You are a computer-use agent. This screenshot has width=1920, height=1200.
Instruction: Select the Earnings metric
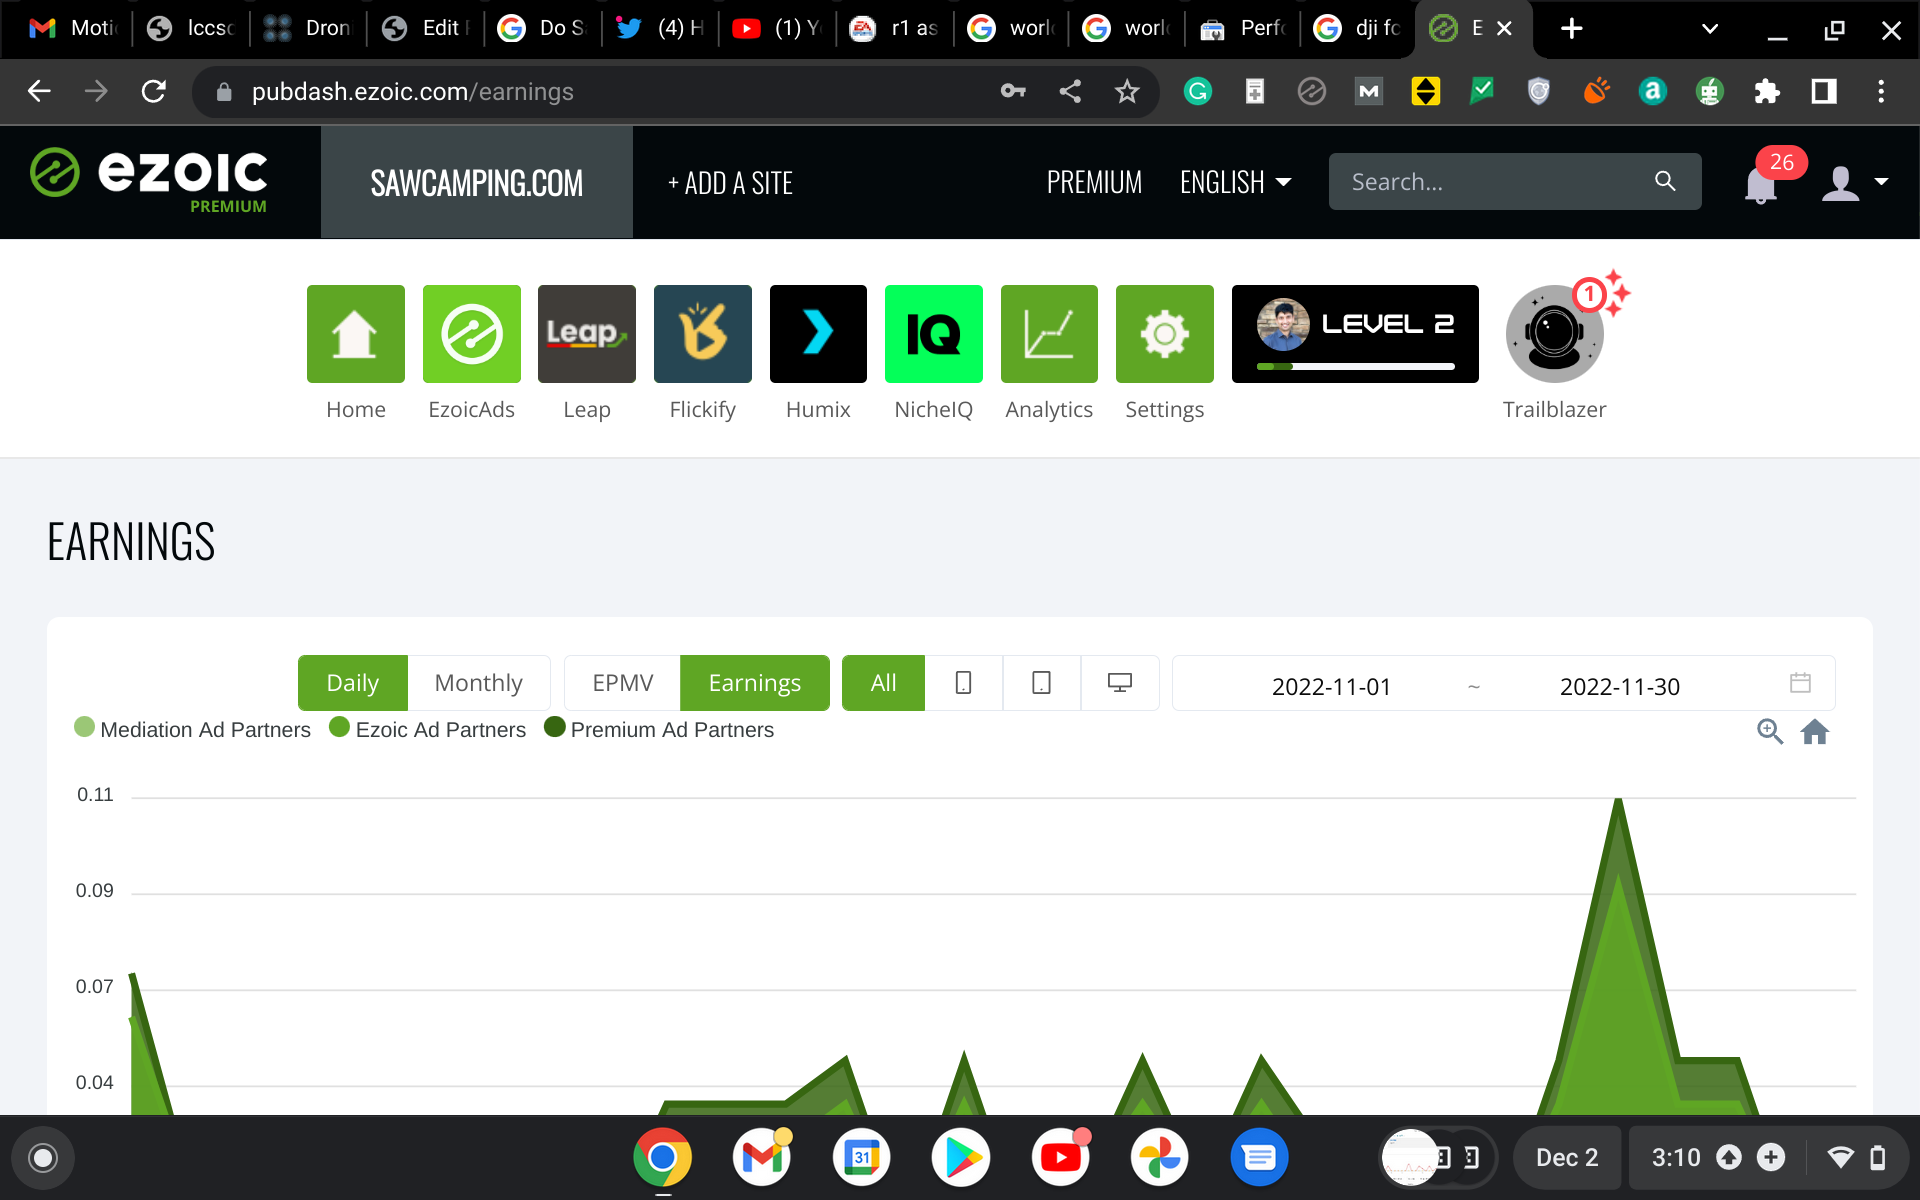click(x=754, y=683)
